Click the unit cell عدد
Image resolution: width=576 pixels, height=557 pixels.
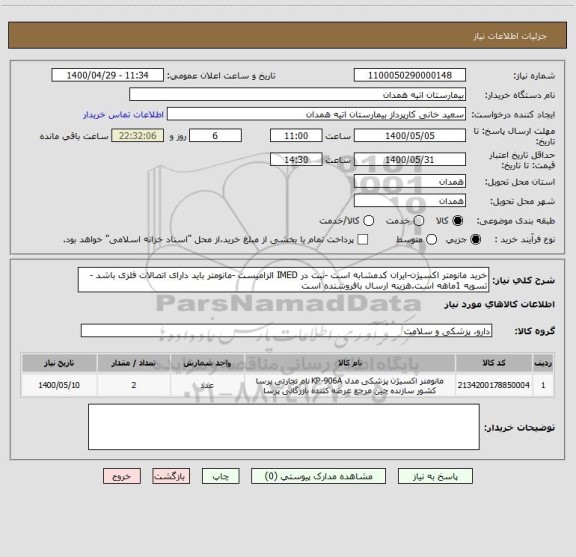point(207,385)
